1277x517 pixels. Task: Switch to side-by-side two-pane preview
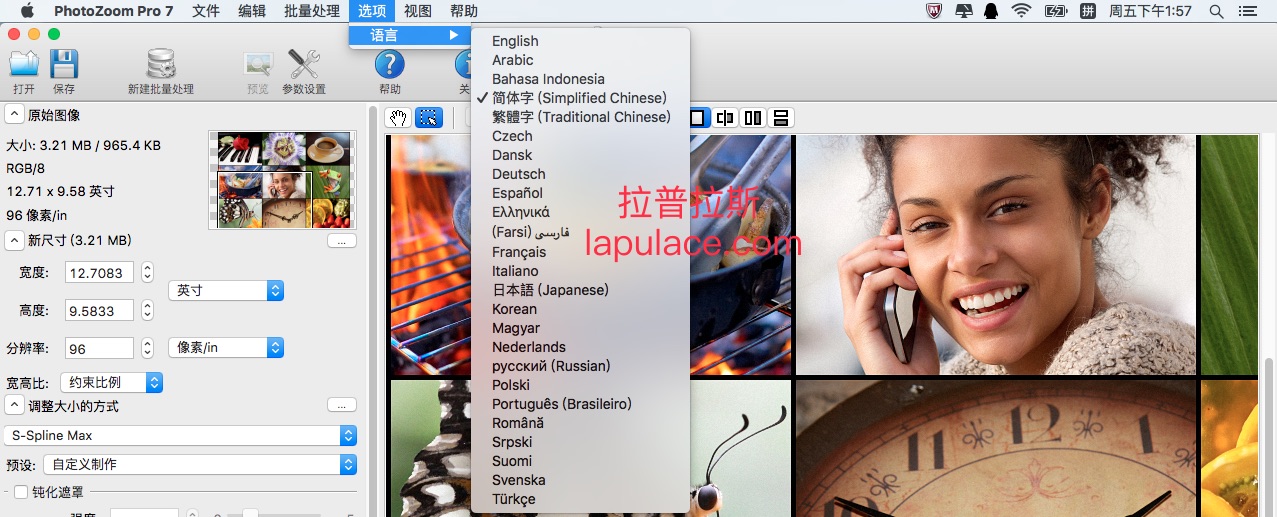[753, 118]
